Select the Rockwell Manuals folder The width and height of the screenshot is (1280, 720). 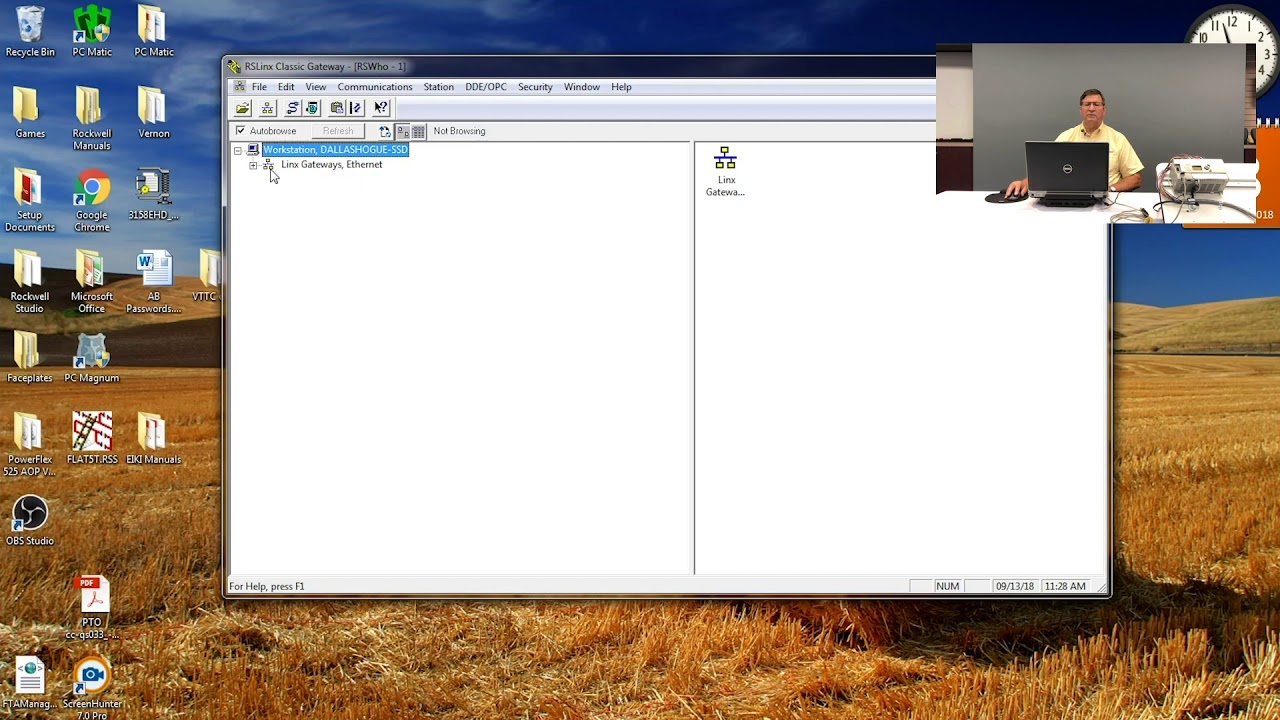[x=92, y=119]
